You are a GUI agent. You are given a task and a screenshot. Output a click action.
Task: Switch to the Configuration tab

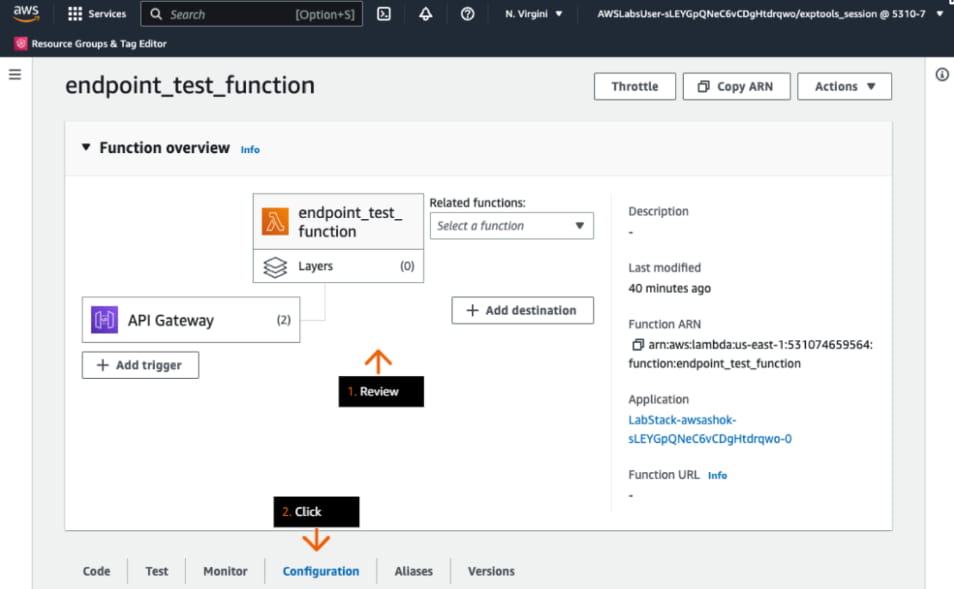tap(321, 571)
